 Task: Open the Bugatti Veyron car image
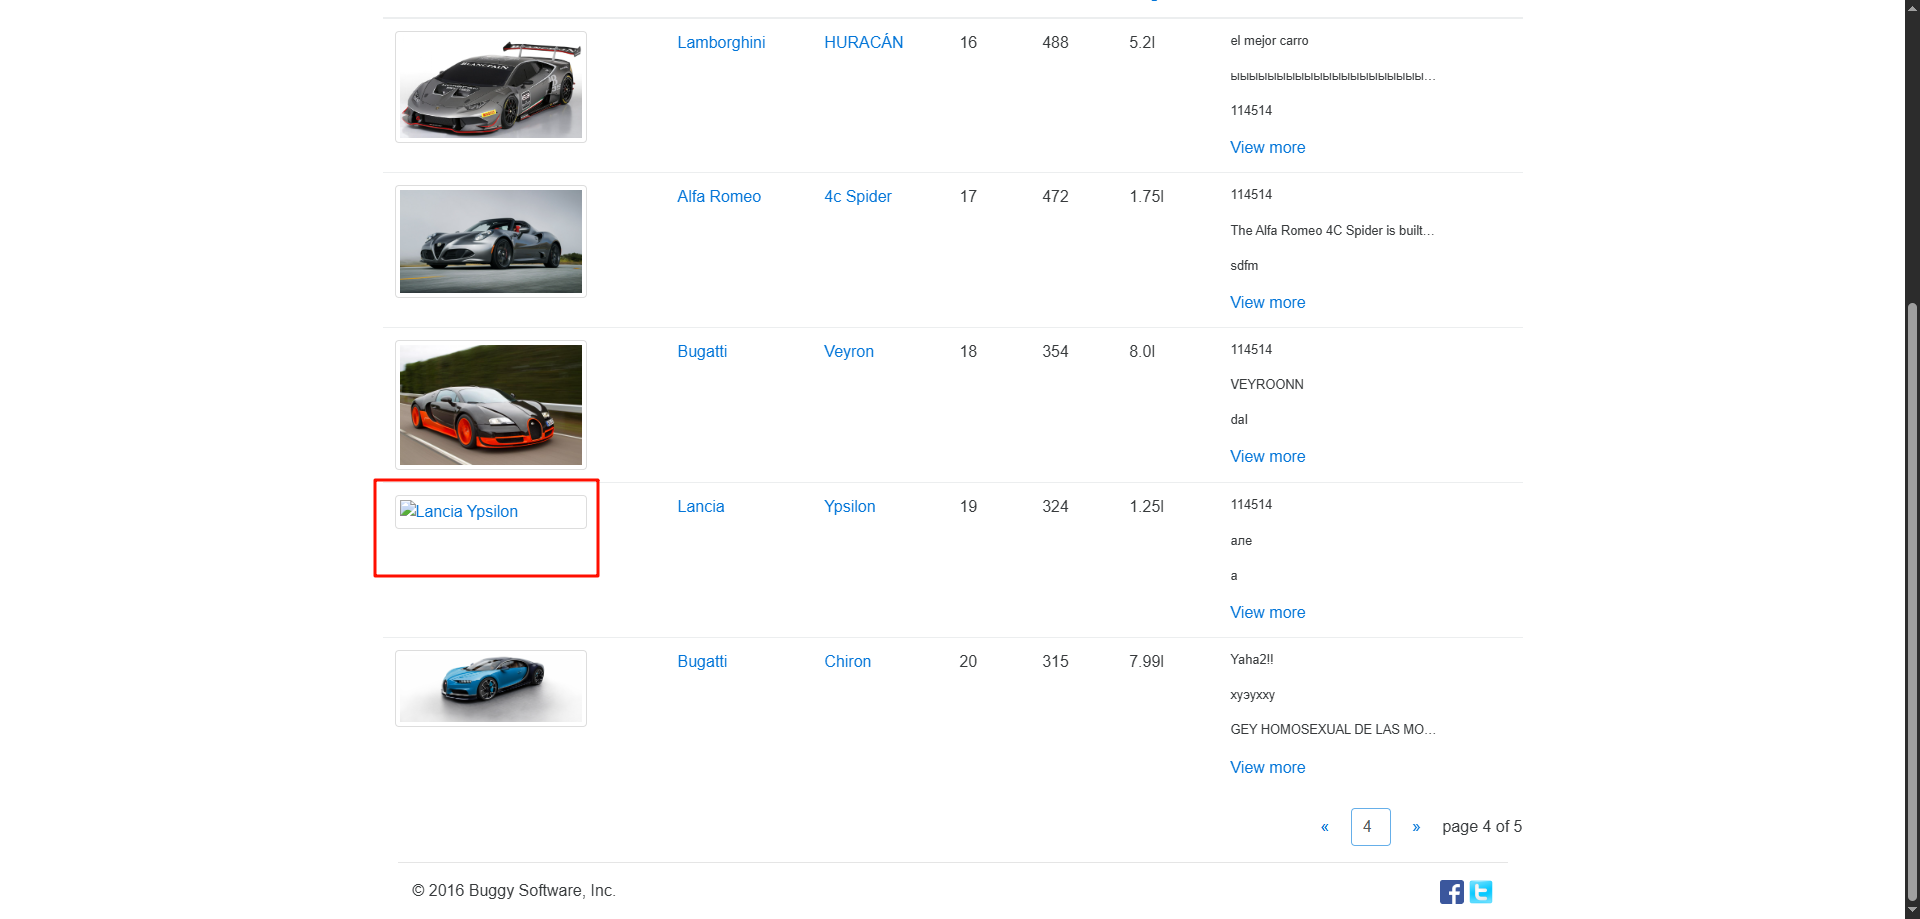click(x=491, y=405)
